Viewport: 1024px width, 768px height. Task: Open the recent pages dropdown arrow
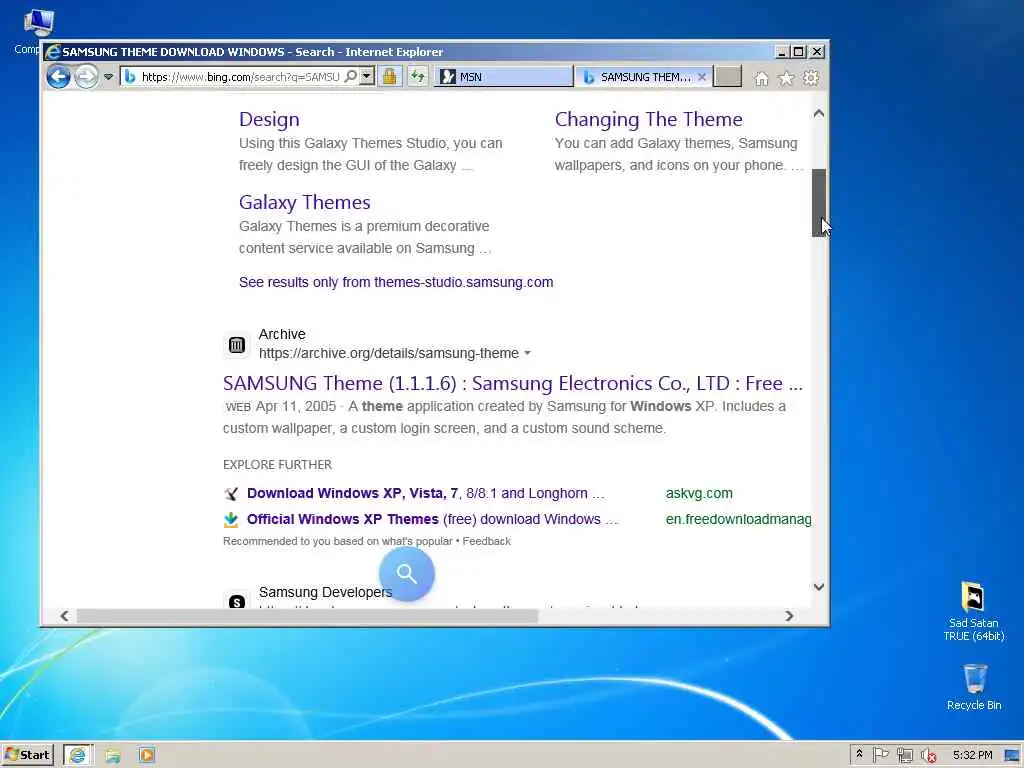(x=108, y=77)
